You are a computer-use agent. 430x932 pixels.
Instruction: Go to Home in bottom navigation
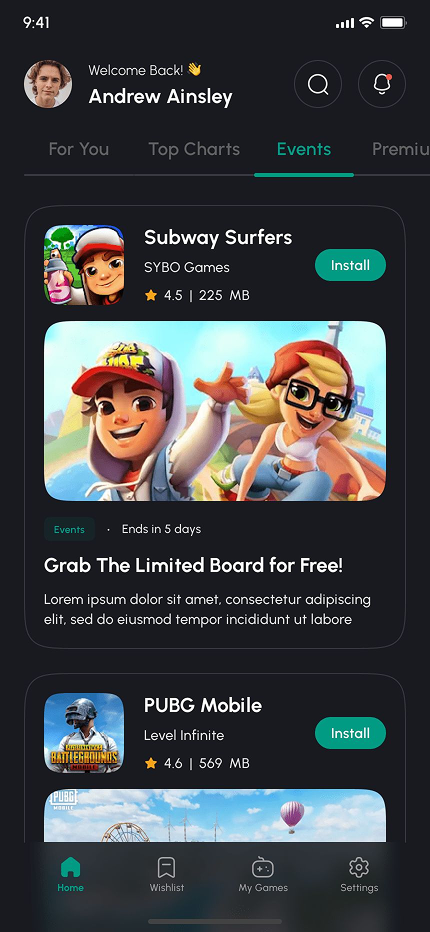70,875
